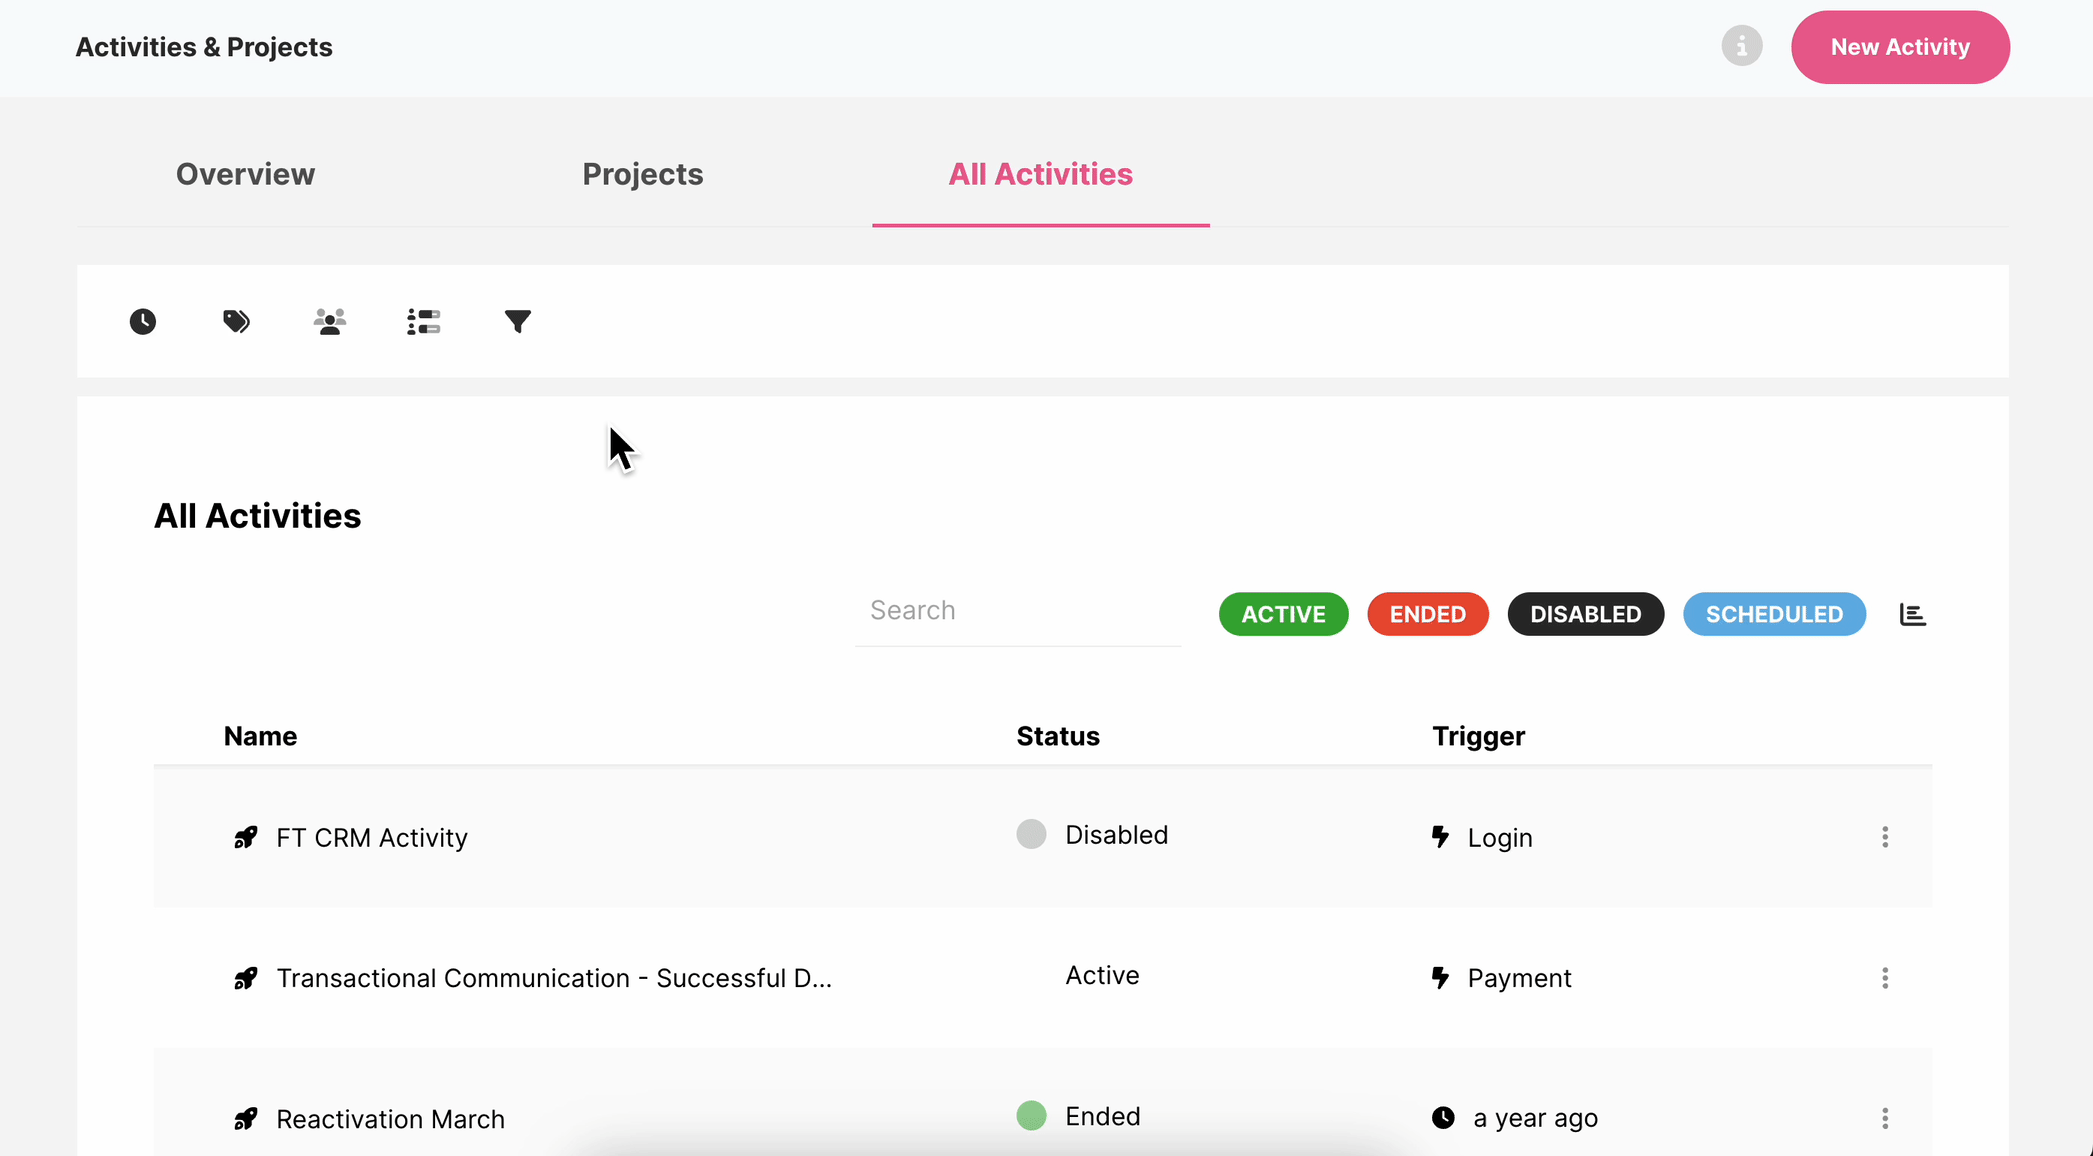The width and height of the screenshot is (2093, 1156).
Task: Toggle the DISABLED status filter pill
Action: point(1585,614)
